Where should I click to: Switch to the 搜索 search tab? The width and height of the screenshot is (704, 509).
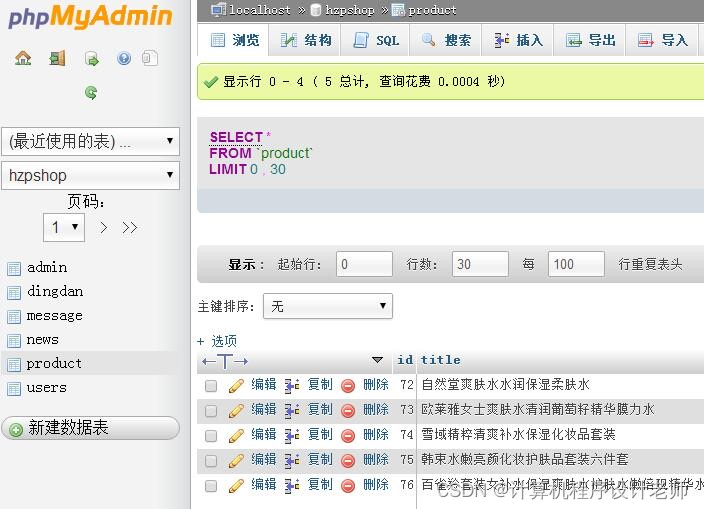(x=445, y=40)
